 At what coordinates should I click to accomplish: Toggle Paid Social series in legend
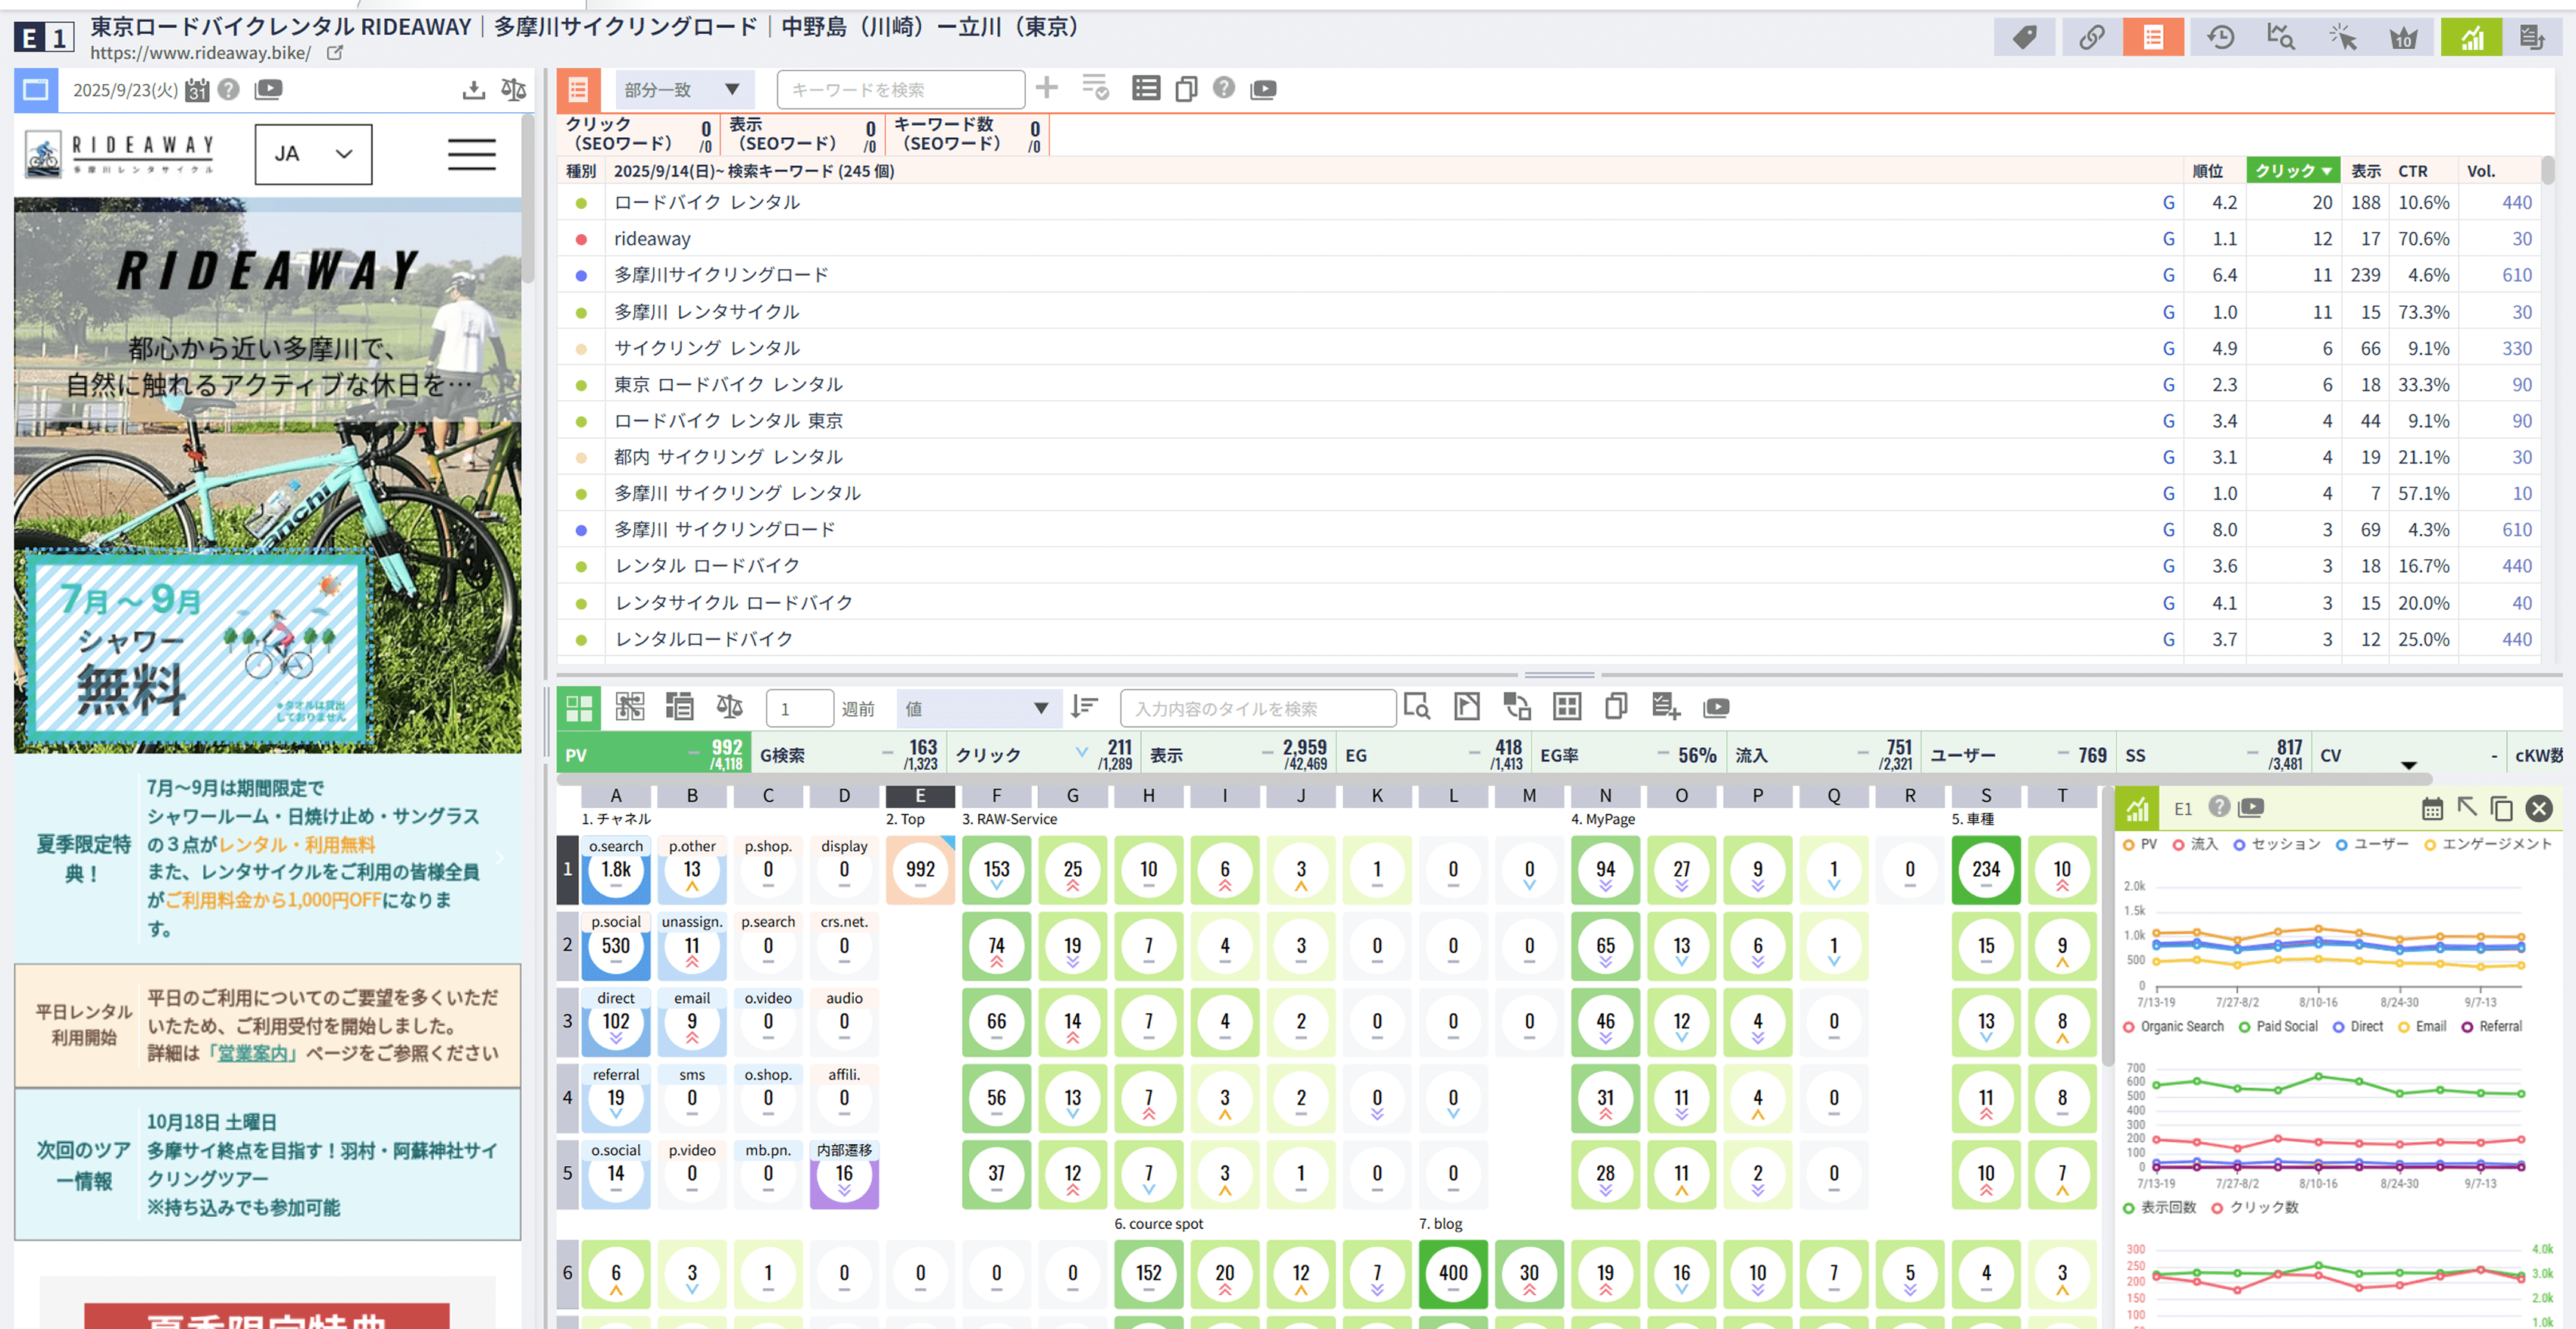2278,1027
